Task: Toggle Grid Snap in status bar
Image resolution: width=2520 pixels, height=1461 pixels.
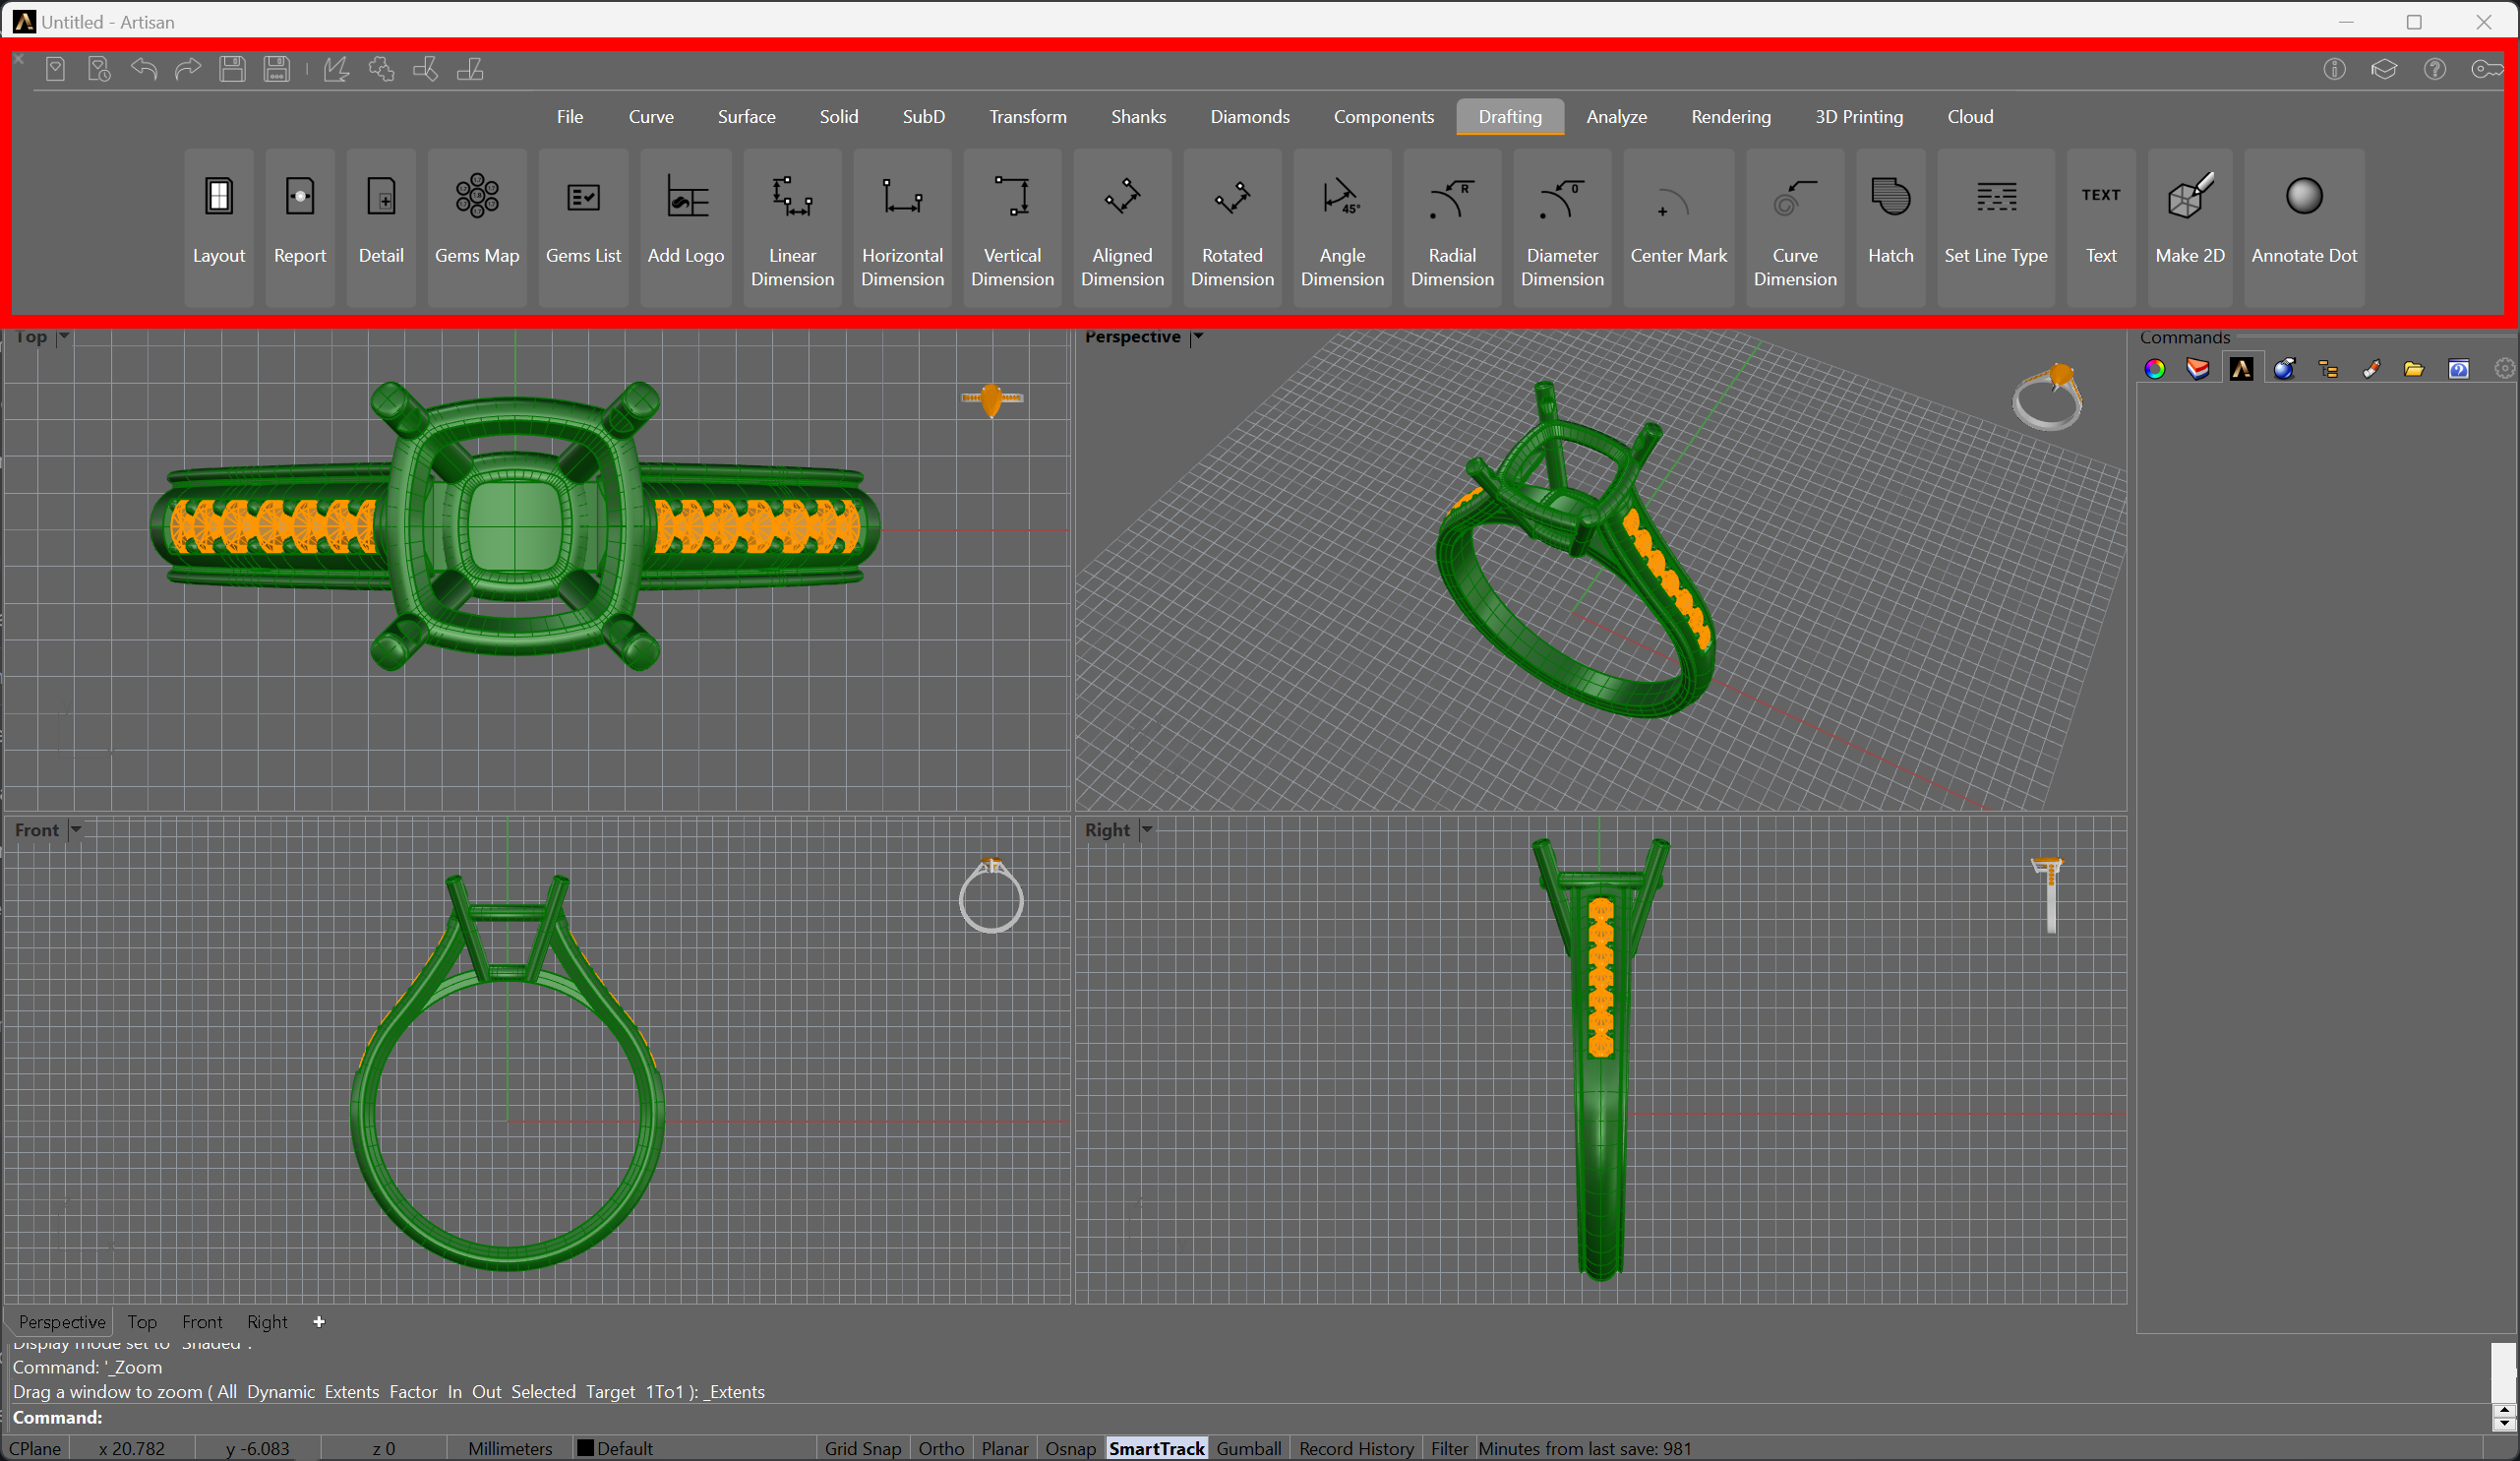Action: click(x=862, y=1448)
